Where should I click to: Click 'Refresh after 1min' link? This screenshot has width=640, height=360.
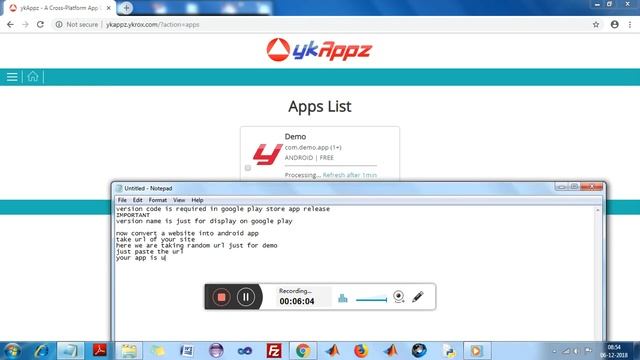[350, 175]
